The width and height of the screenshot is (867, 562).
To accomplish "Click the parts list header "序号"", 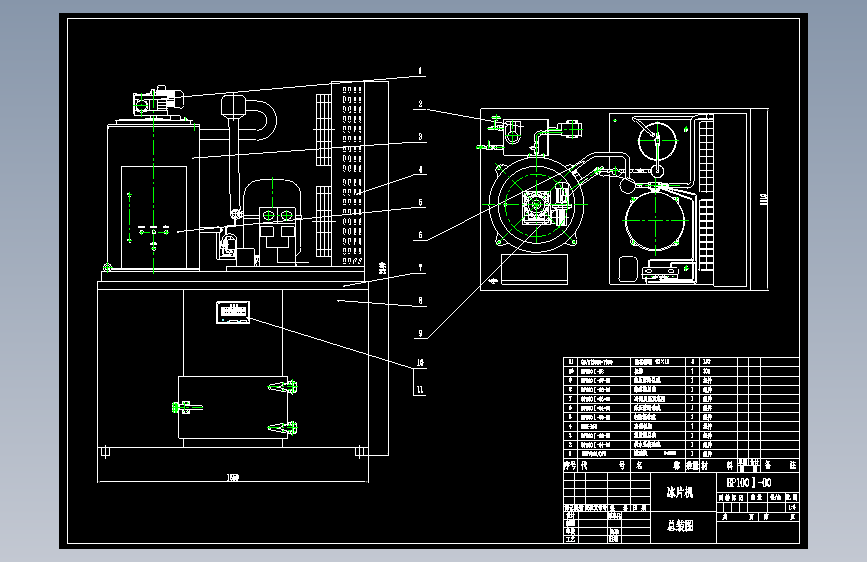I will [570, 466].
